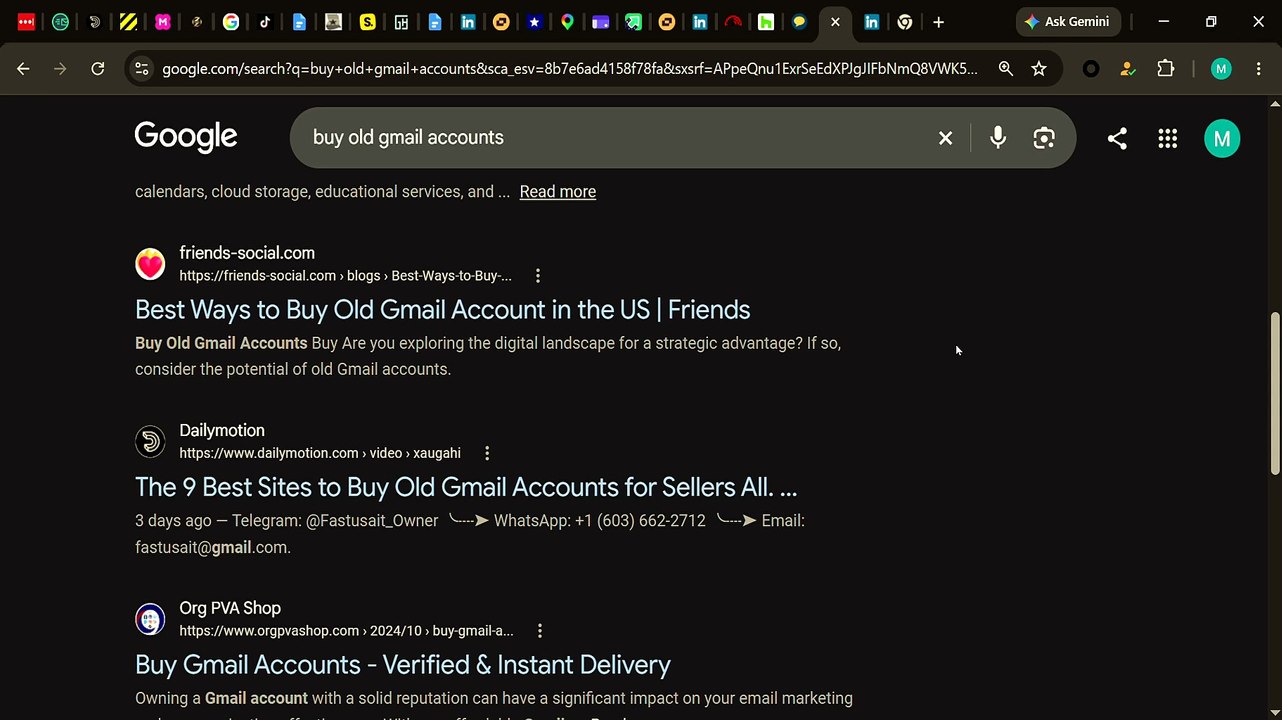Open the pink 'M' favicon tab
The image size is (1282, 720).
coord(162,22)
